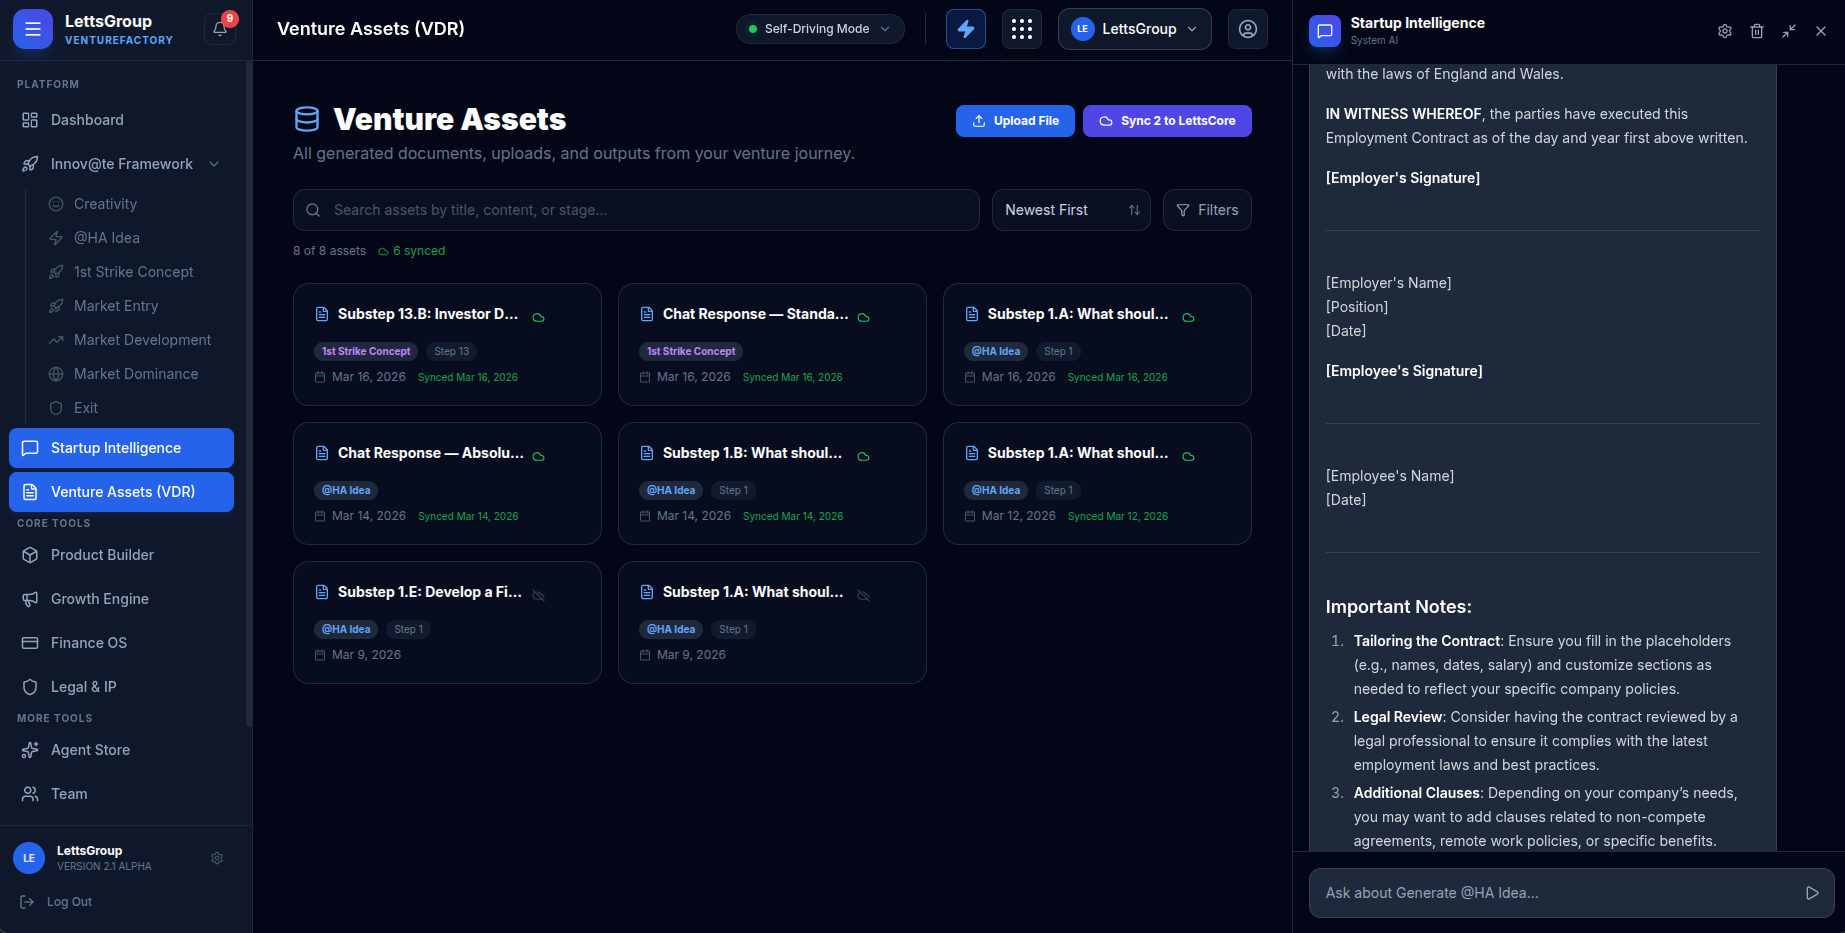Collapse the Innov@te Framework section
Image resolution: width=1845 pixels, height=933 pixels.
pyautogui.click(x=214, y=164)
